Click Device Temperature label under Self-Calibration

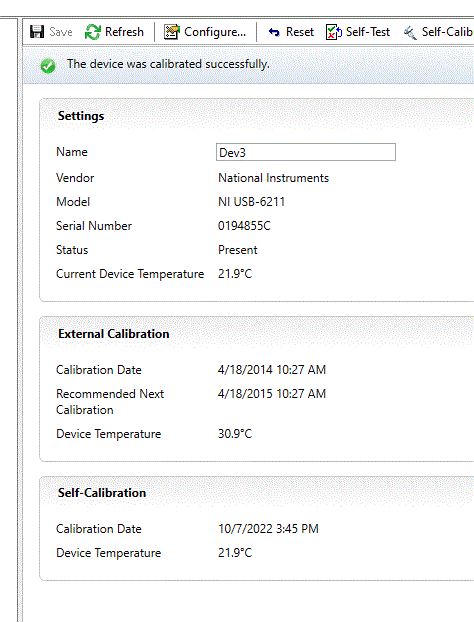pos(109,553)
